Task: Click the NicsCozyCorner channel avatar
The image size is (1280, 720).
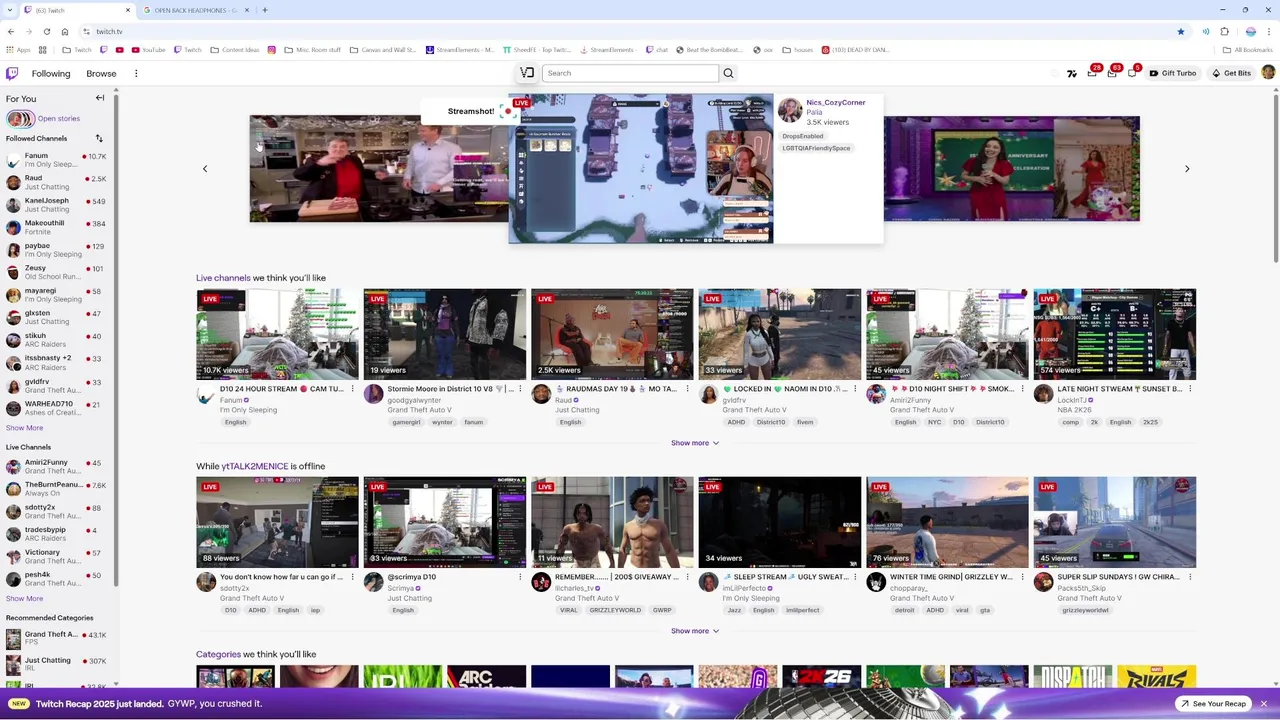Action: point(790,110)
